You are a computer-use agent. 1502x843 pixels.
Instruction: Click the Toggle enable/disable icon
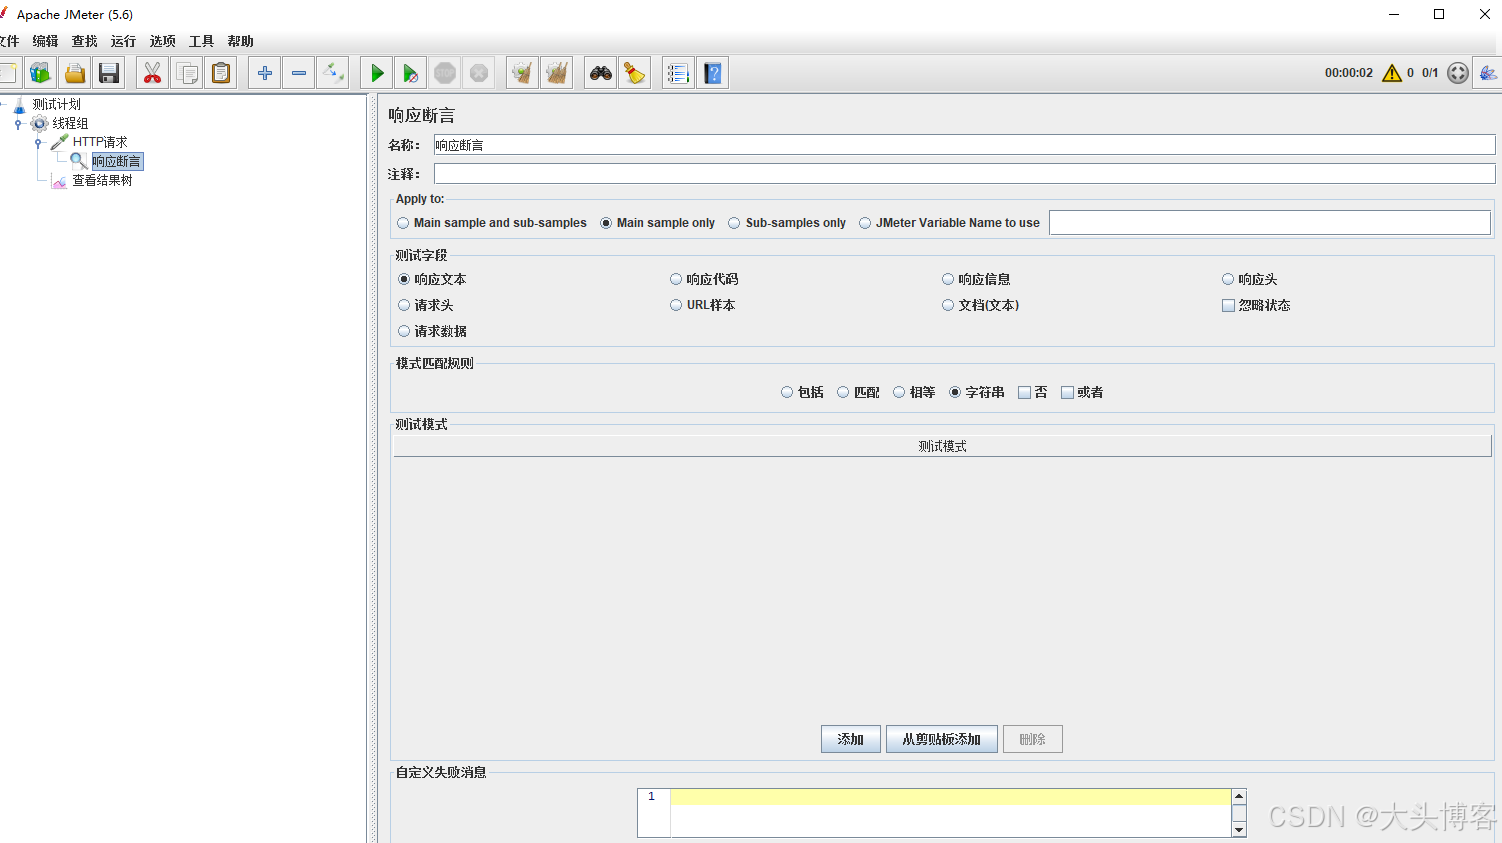pos(332,73)
